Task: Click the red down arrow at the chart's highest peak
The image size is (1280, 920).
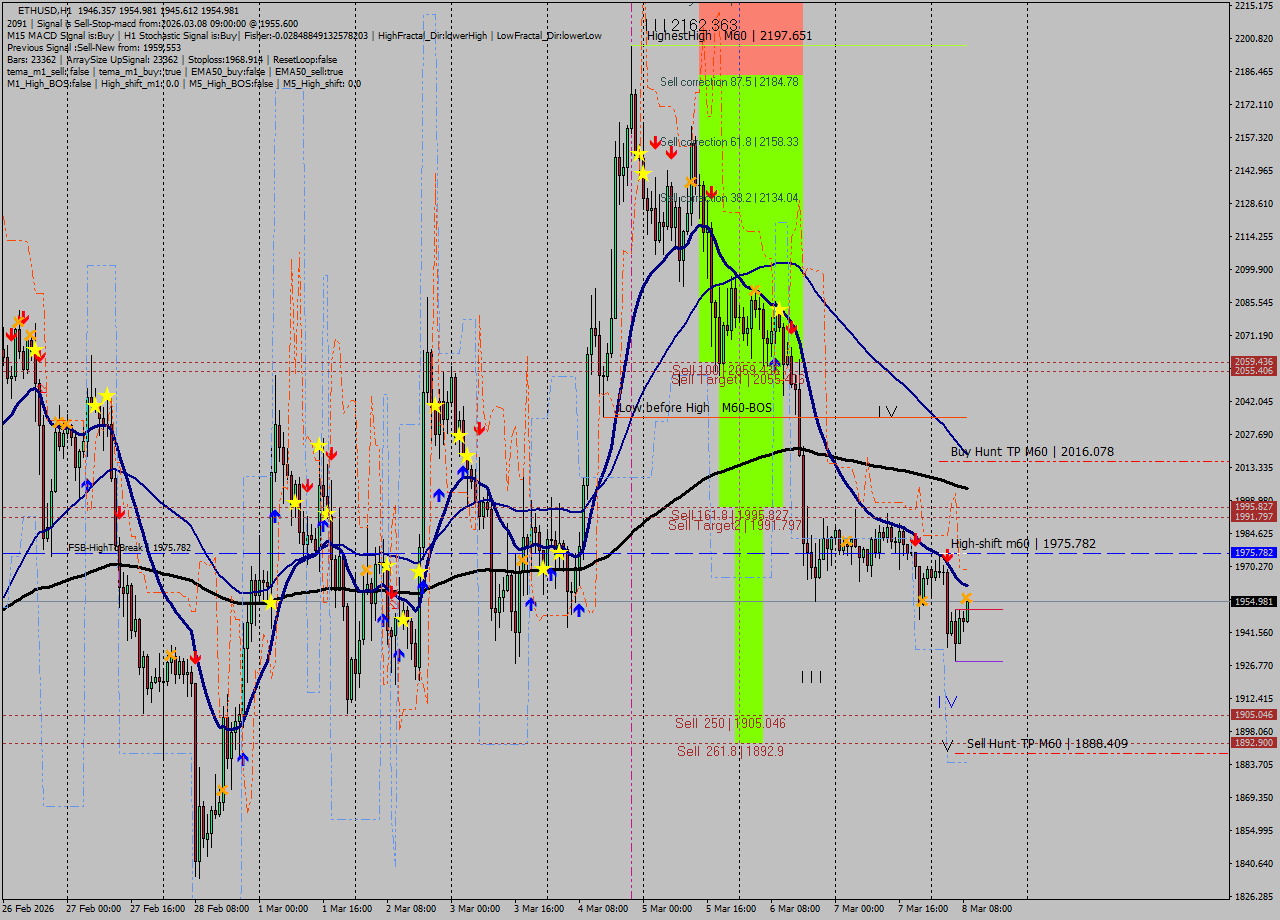Action: click(655, 141)
